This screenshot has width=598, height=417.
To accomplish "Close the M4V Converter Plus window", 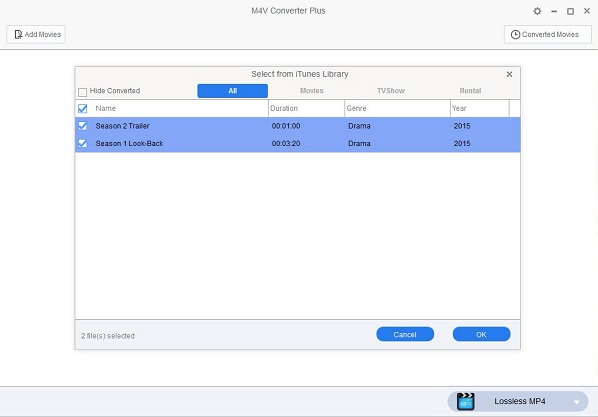I will pyautogui.click(x=587, y=11).
